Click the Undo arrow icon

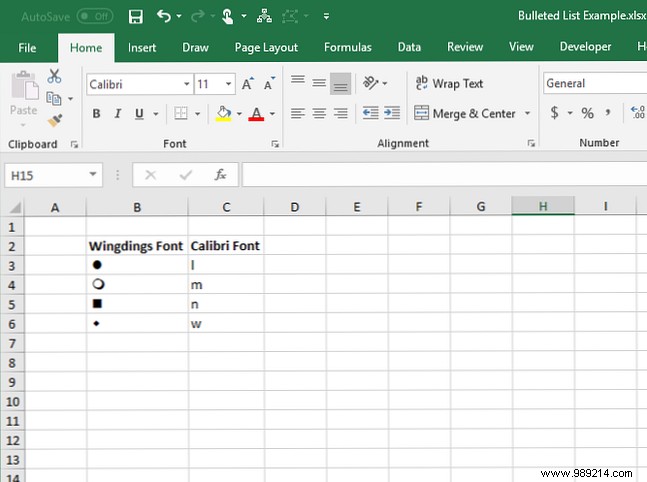[164, 16]
